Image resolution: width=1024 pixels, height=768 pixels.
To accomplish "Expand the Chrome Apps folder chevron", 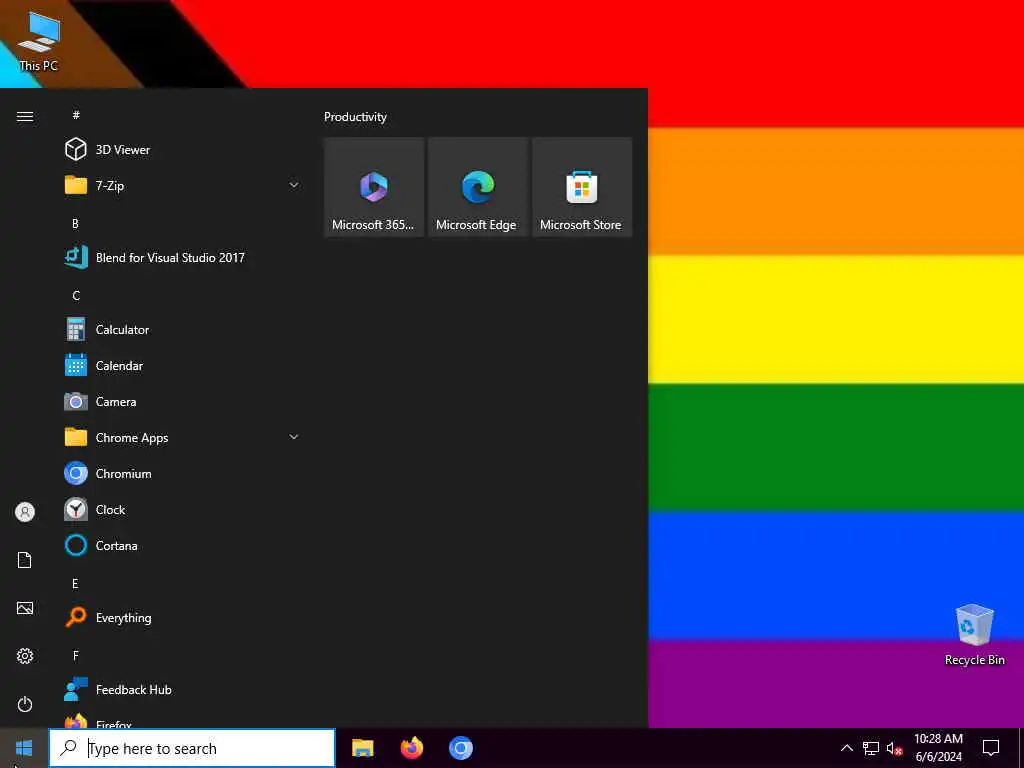I will pos(294,437).
